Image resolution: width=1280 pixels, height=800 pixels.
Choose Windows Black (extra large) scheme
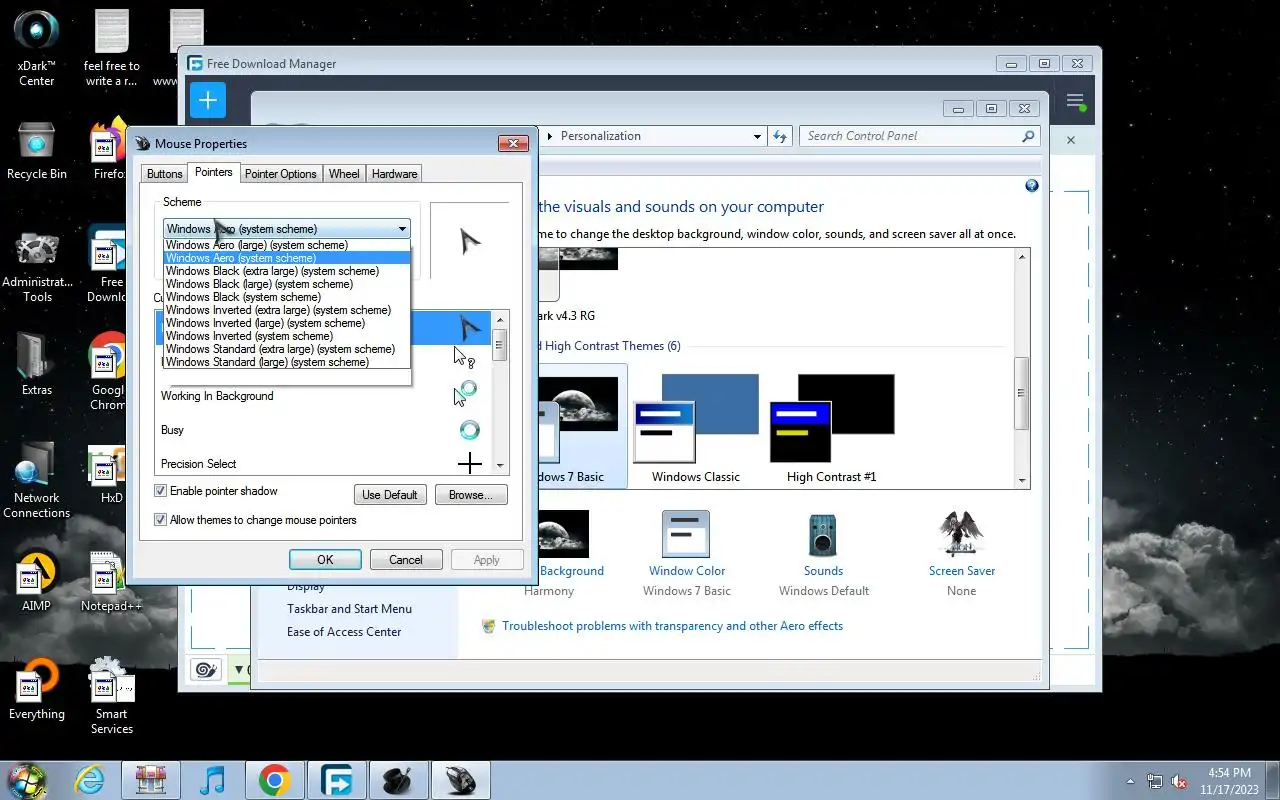point(286,271)
